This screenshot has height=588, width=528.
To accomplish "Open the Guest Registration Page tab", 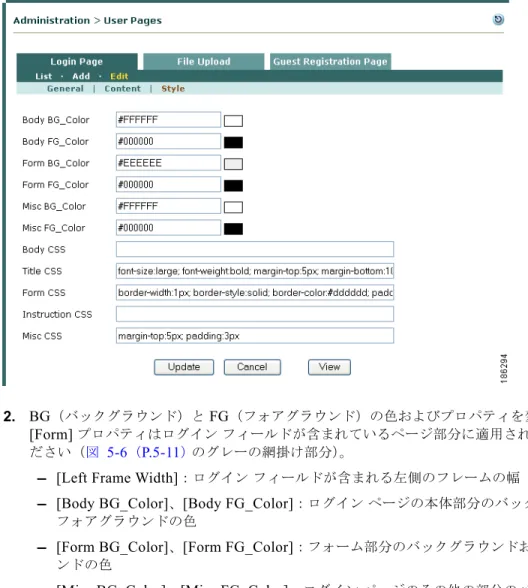I will (330, 62).
